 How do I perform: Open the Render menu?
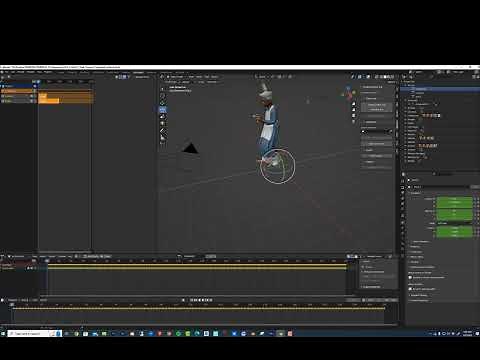click(x=21, y=72)
